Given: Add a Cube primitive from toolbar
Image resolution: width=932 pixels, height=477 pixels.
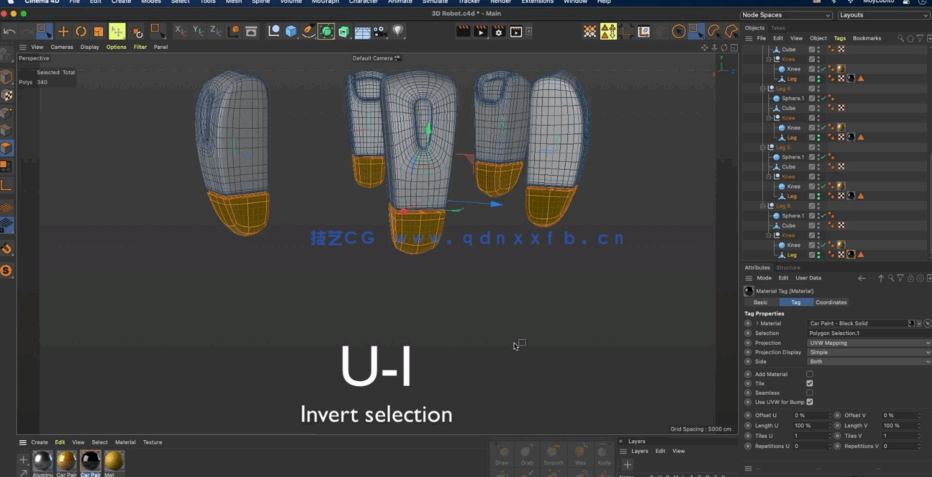Looking at the screenshot, I should 291,32.
